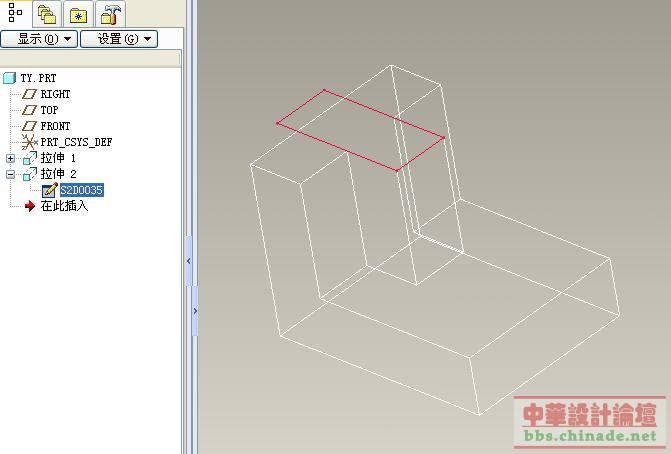Open the 设置(G) dropdown menu
Image resolution: width=671 pixels, height=454 pixels.
119,39
